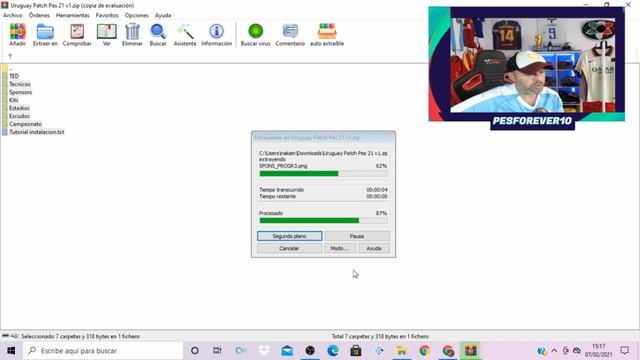640x360 pixels.
Task: Open the Windows Start menu
Action: click(x=11, y=351)
